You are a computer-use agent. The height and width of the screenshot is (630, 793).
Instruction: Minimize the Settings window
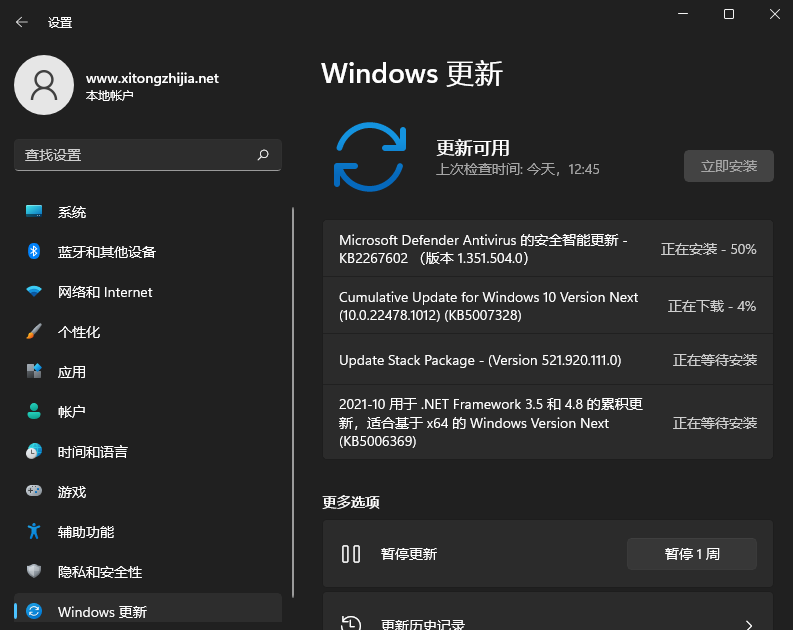coord(683,14)
